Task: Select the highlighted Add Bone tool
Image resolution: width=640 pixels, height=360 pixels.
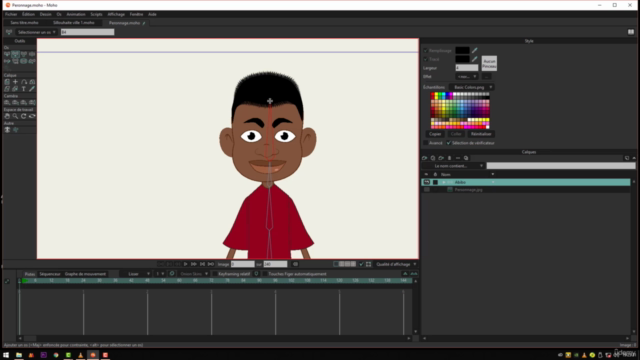Action: click(15, 54)
